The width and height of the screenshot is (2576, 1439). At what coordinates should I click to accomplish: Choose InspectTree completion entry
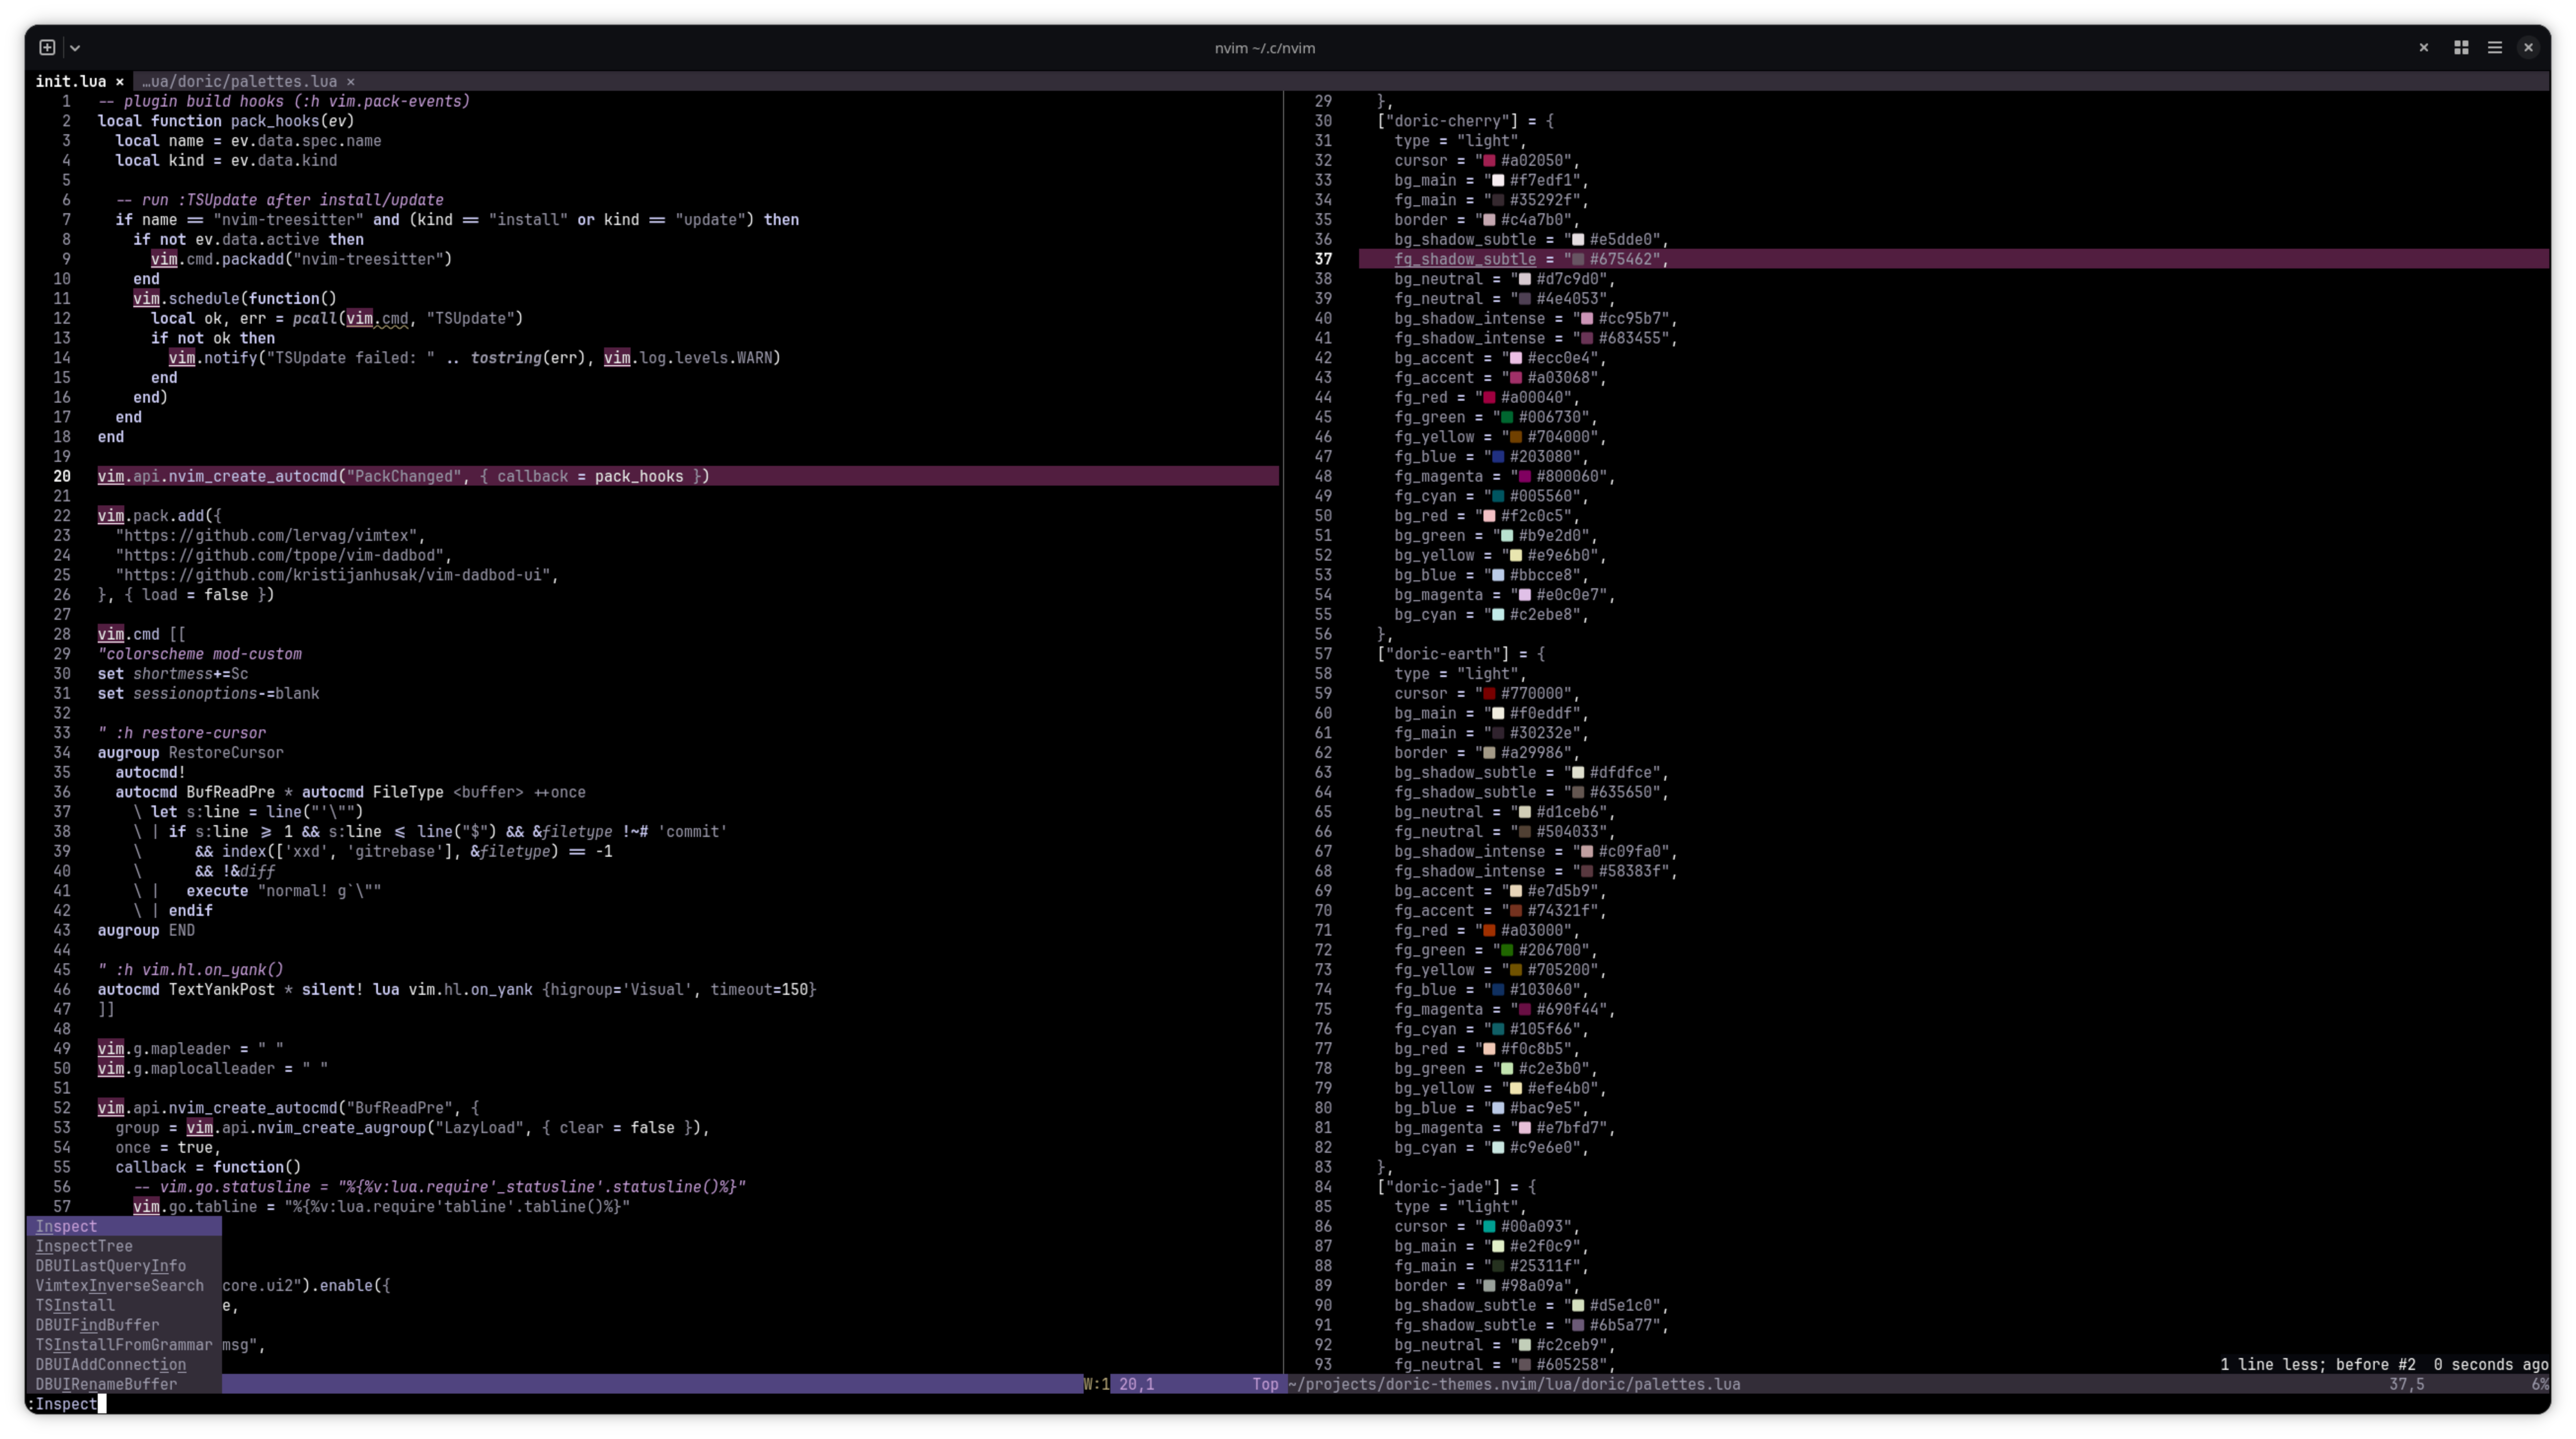click(124, 1246)
